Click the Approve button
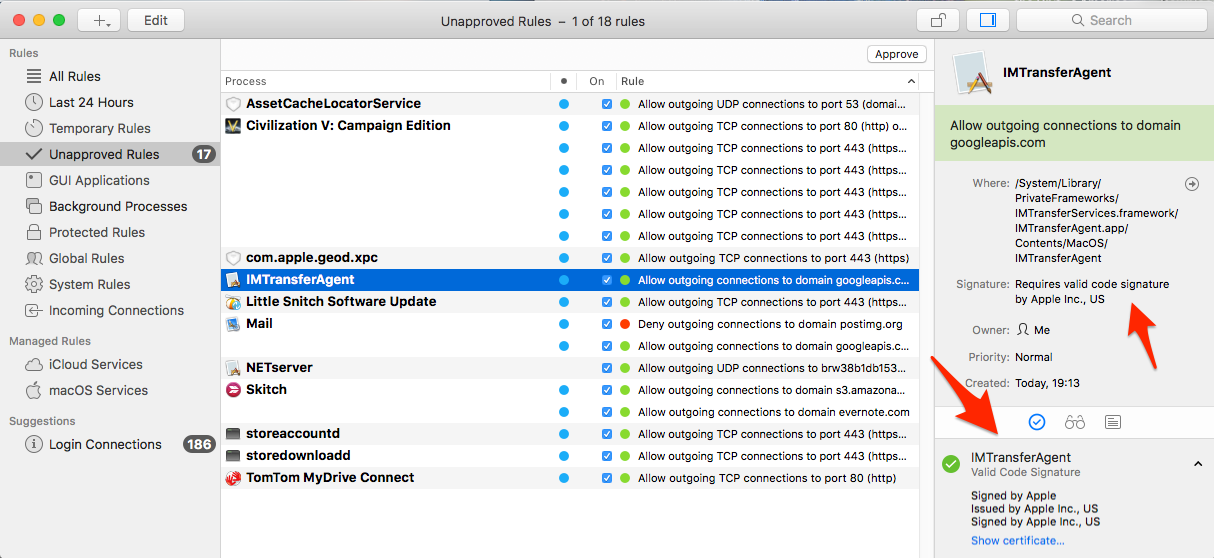The image size is (1214, 558). click(897, 54)
